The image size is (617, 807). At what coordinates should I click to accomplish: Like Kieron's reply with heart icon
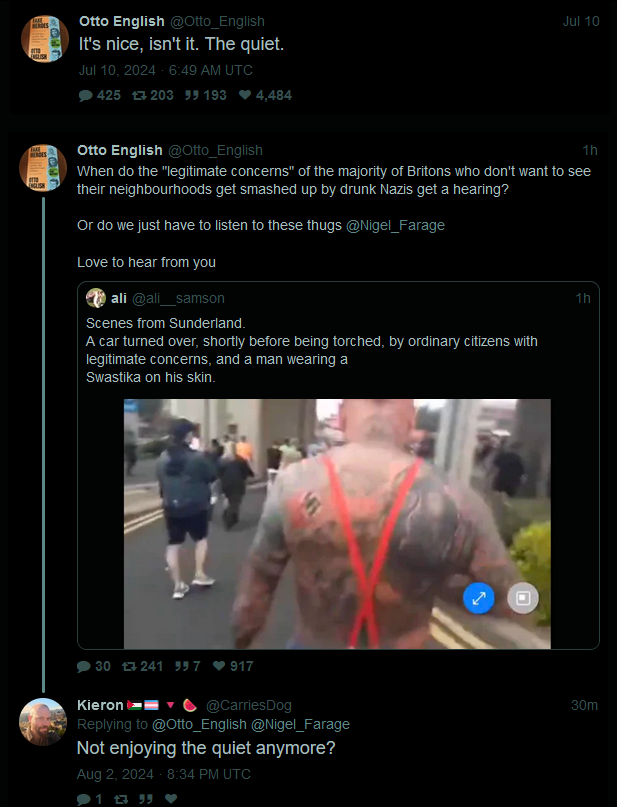(171, 799)
